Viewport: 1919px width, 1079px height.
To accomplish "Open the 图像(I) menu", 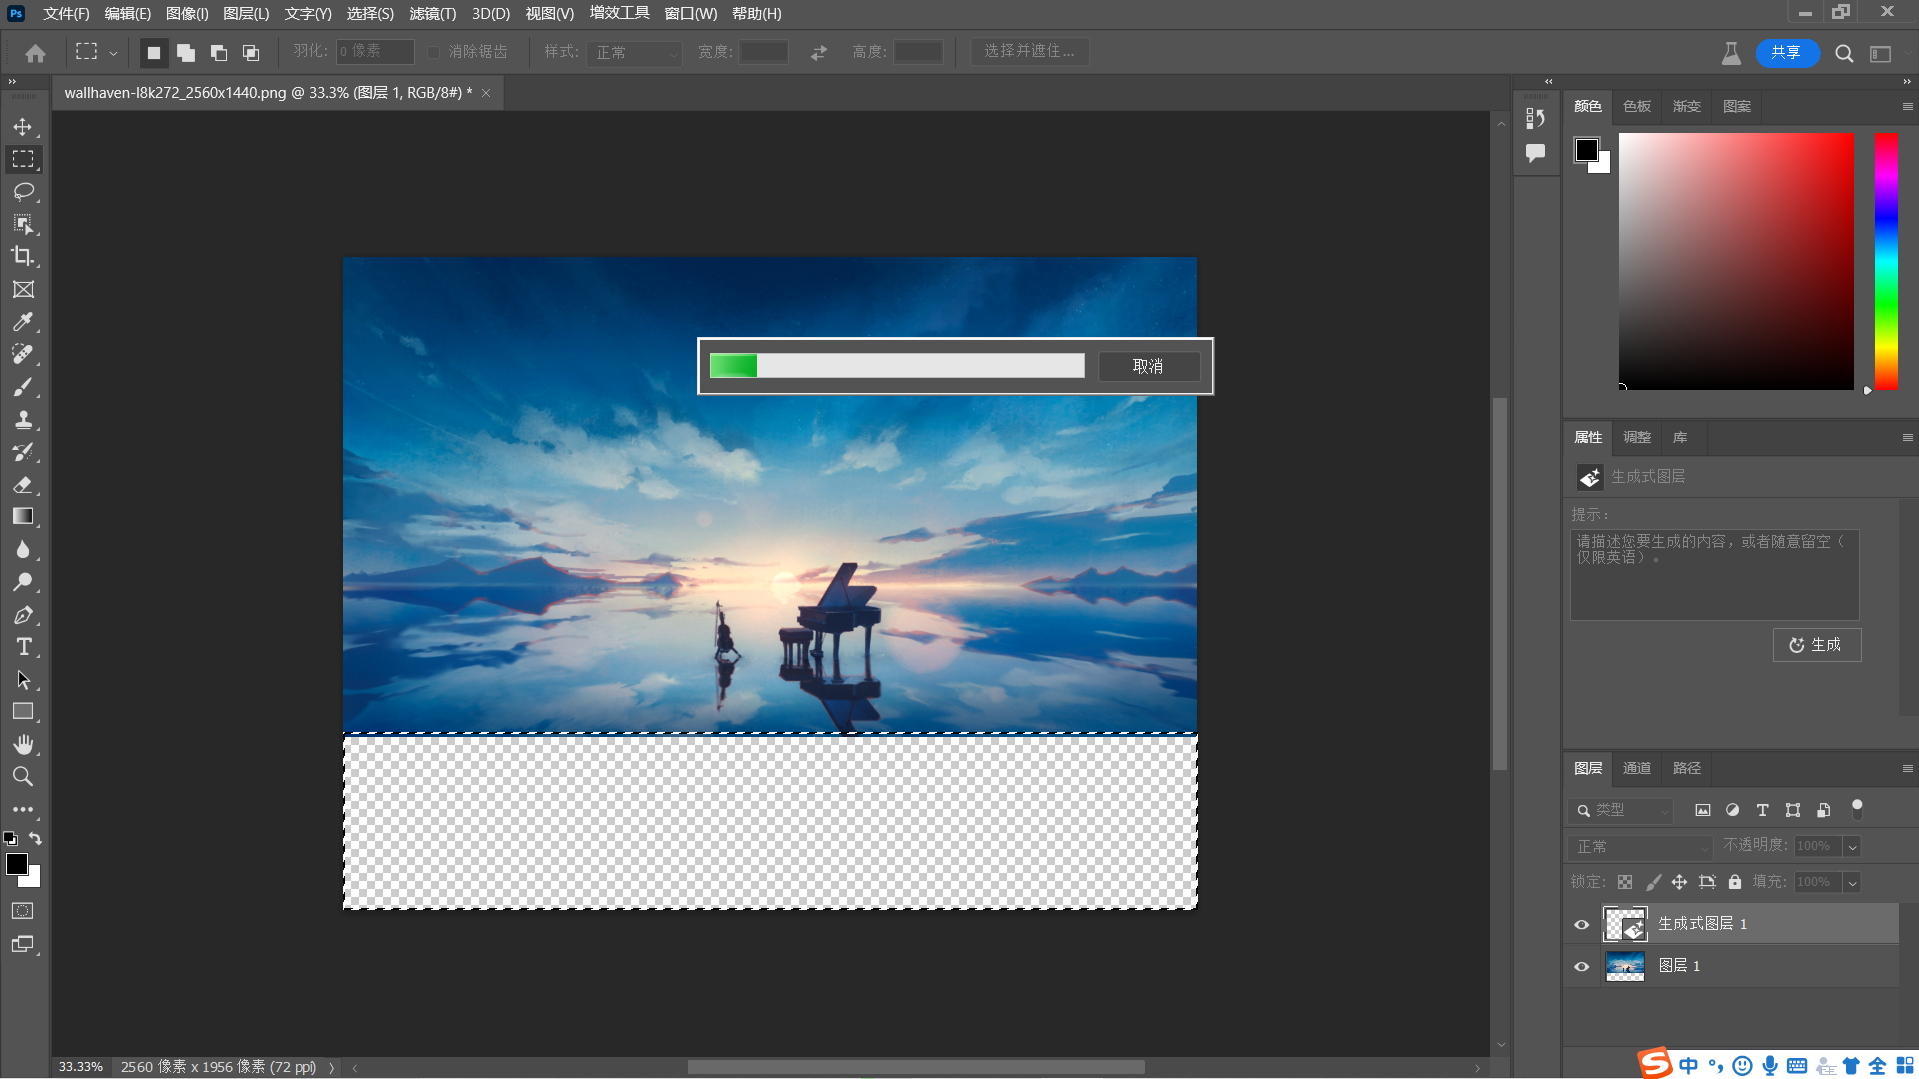I will click(x=187, y=13).
